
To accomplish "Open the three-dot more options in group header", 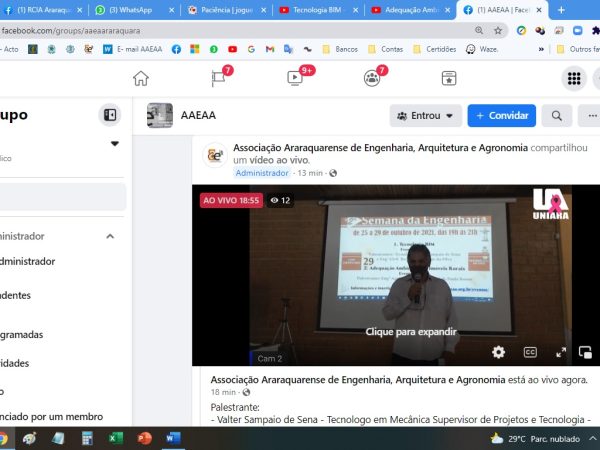I will tap(592, 116).
